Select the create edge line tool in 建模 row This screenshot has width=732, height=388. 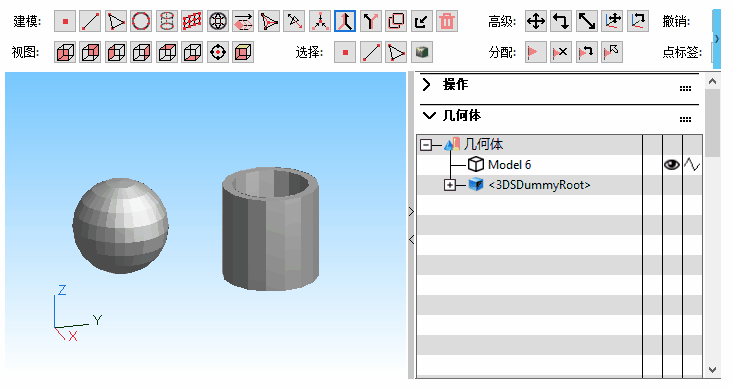click(90, 21)
